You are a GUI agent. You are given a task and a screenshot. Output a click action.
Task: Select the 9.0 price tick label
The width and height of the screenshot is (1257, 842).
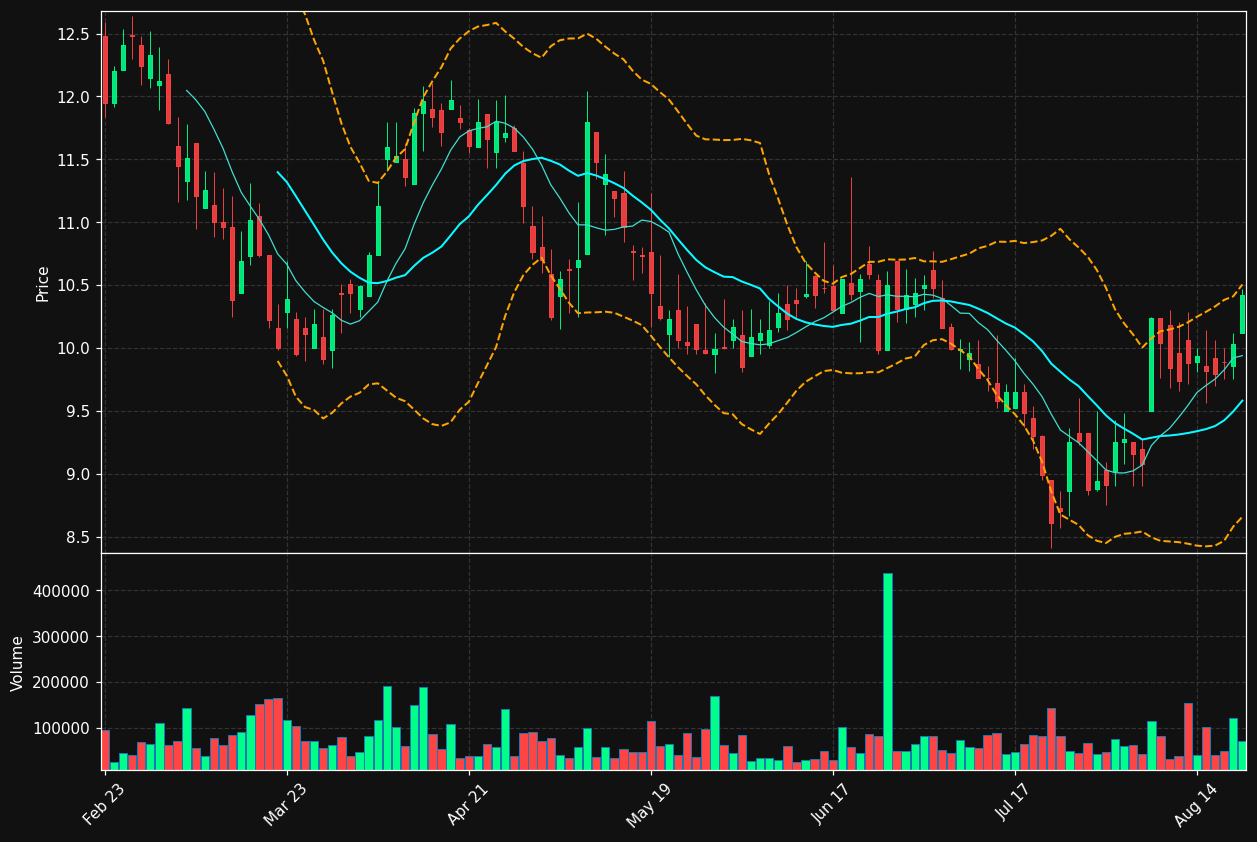(77, 475)
